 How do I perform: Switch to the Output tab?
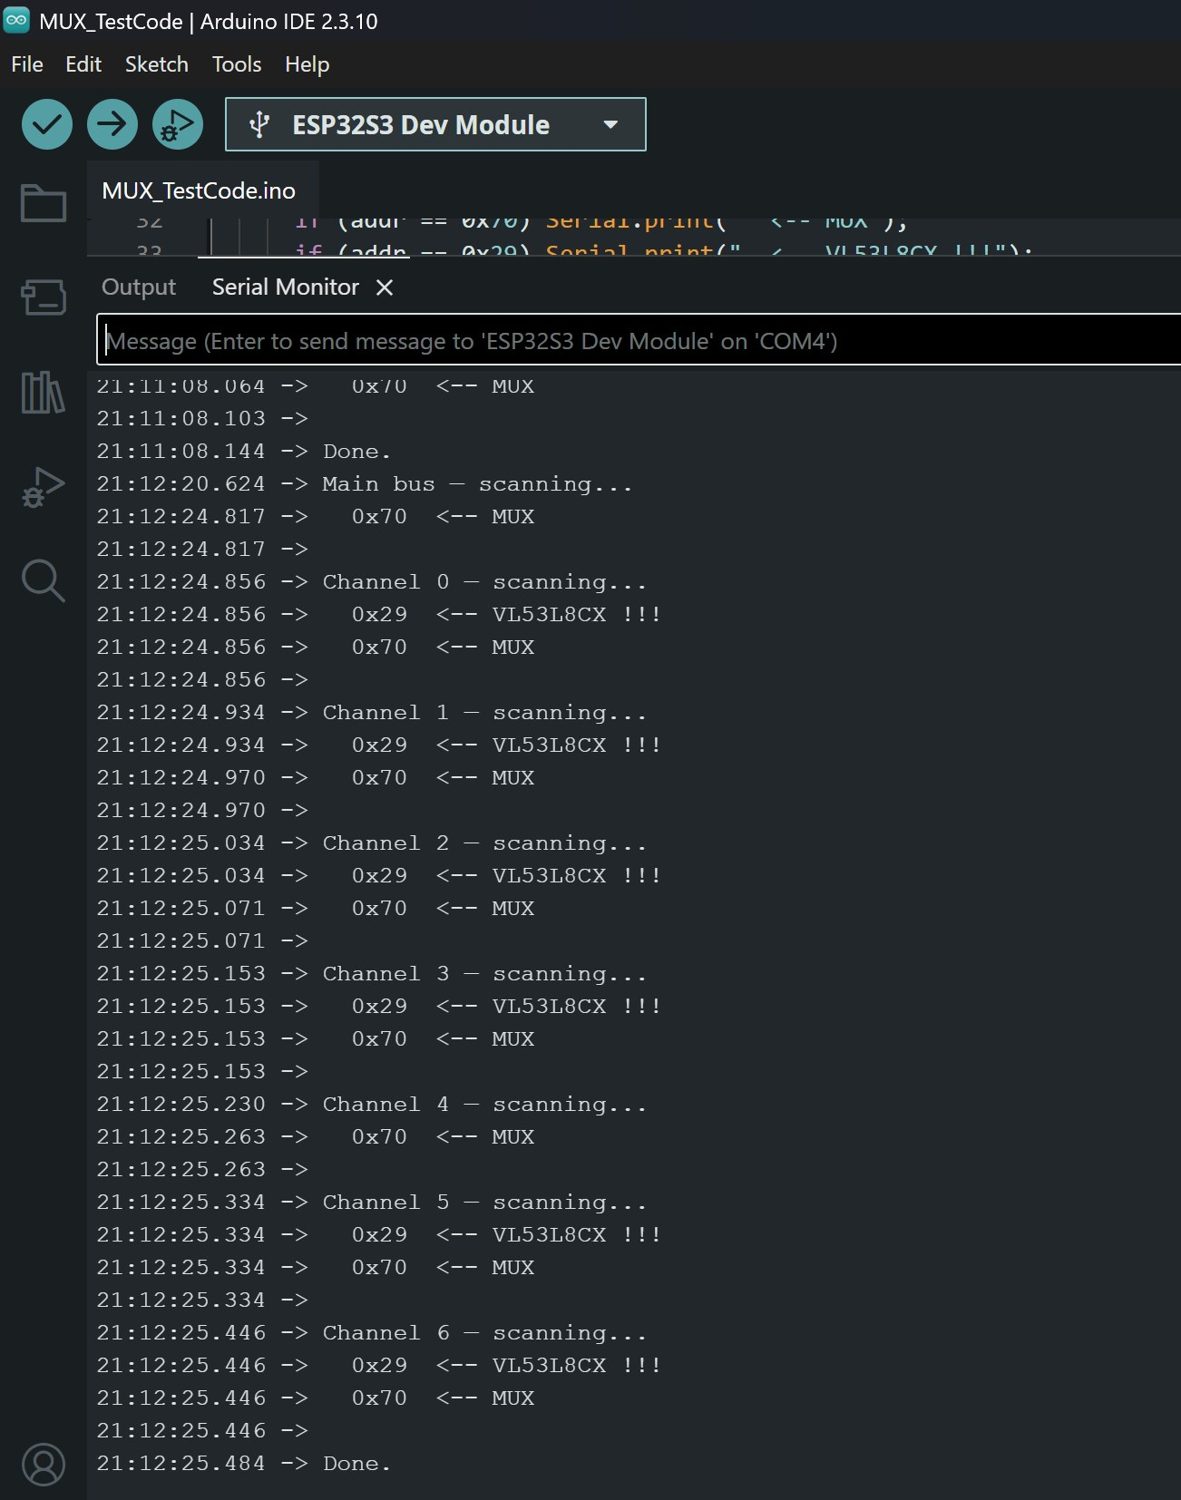click(x=139, y=287)
